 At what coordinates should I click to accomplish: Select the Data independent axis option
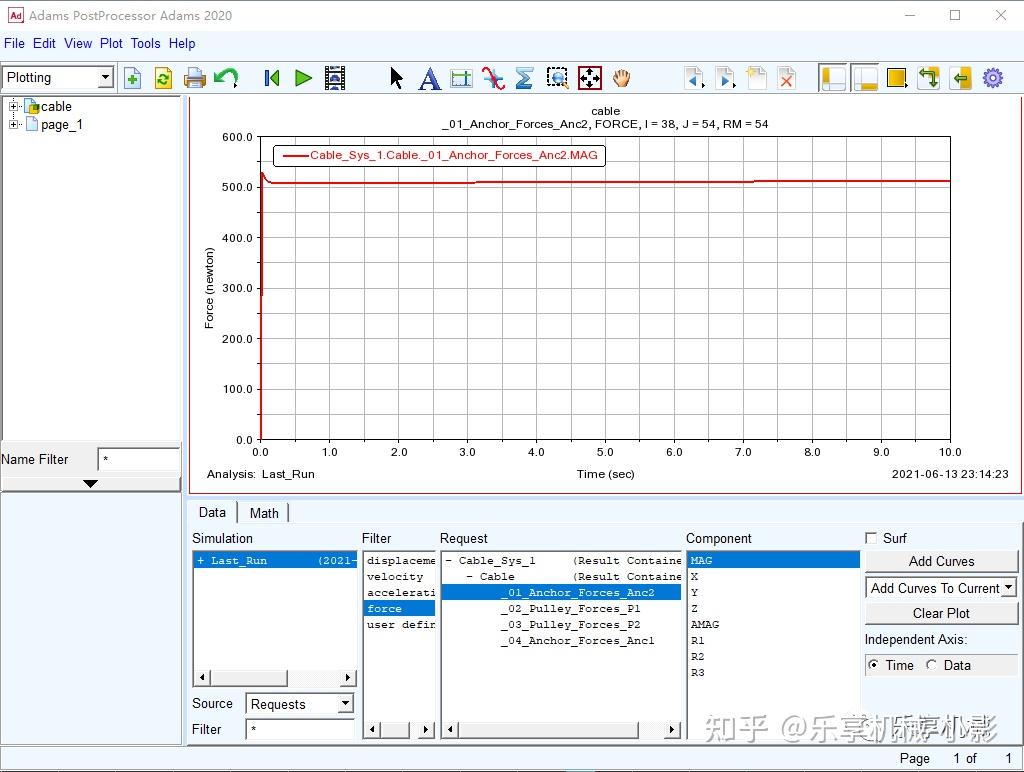click(x=932, y=665)
